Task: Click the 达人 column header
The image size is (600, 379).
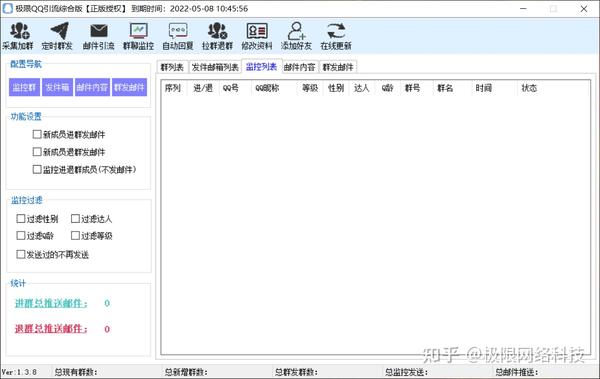Action: (x=362, y=88)
